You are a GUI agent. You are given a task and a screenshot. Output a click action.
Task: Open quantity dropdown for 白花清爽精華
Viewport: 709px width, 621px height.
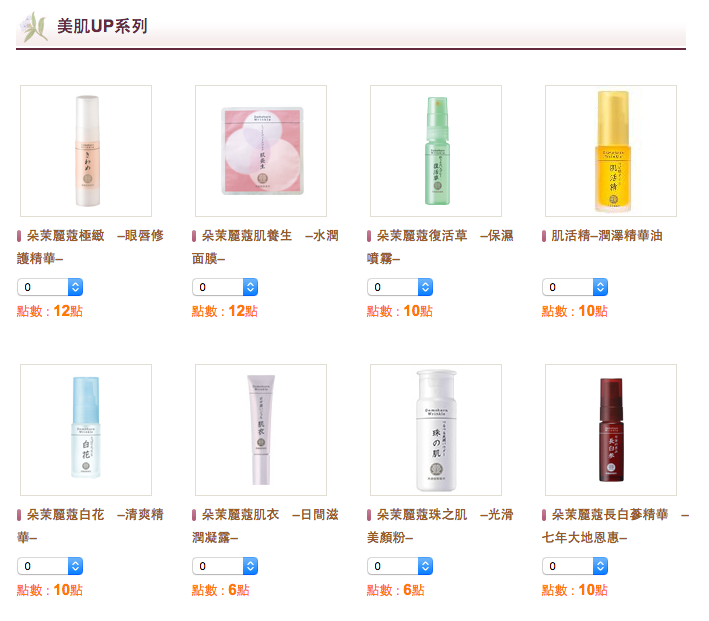[x=50, y=566]
